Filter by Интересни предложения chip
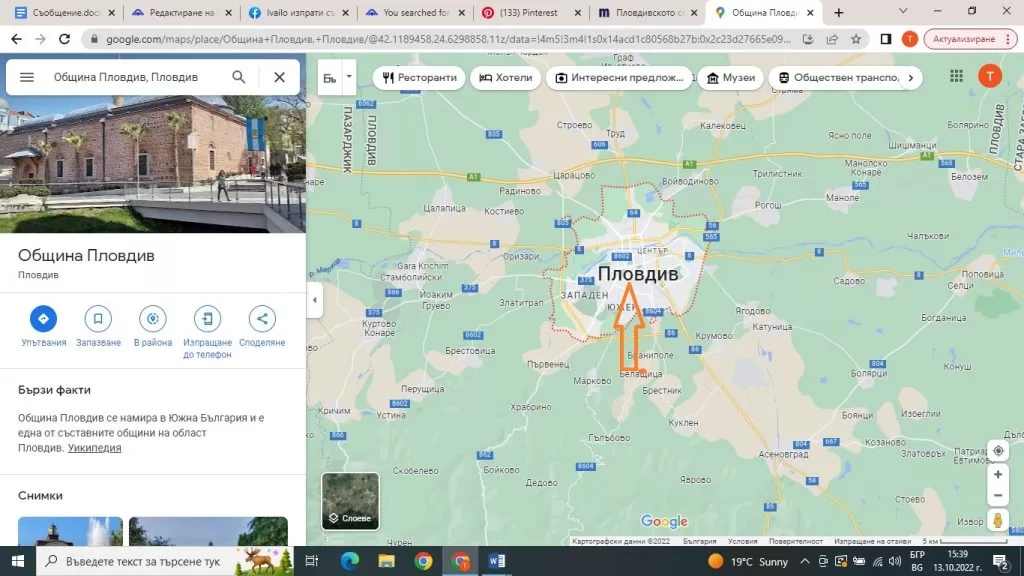The width and height of the screenshot is (1024, 576). click(x=619, y=78)
